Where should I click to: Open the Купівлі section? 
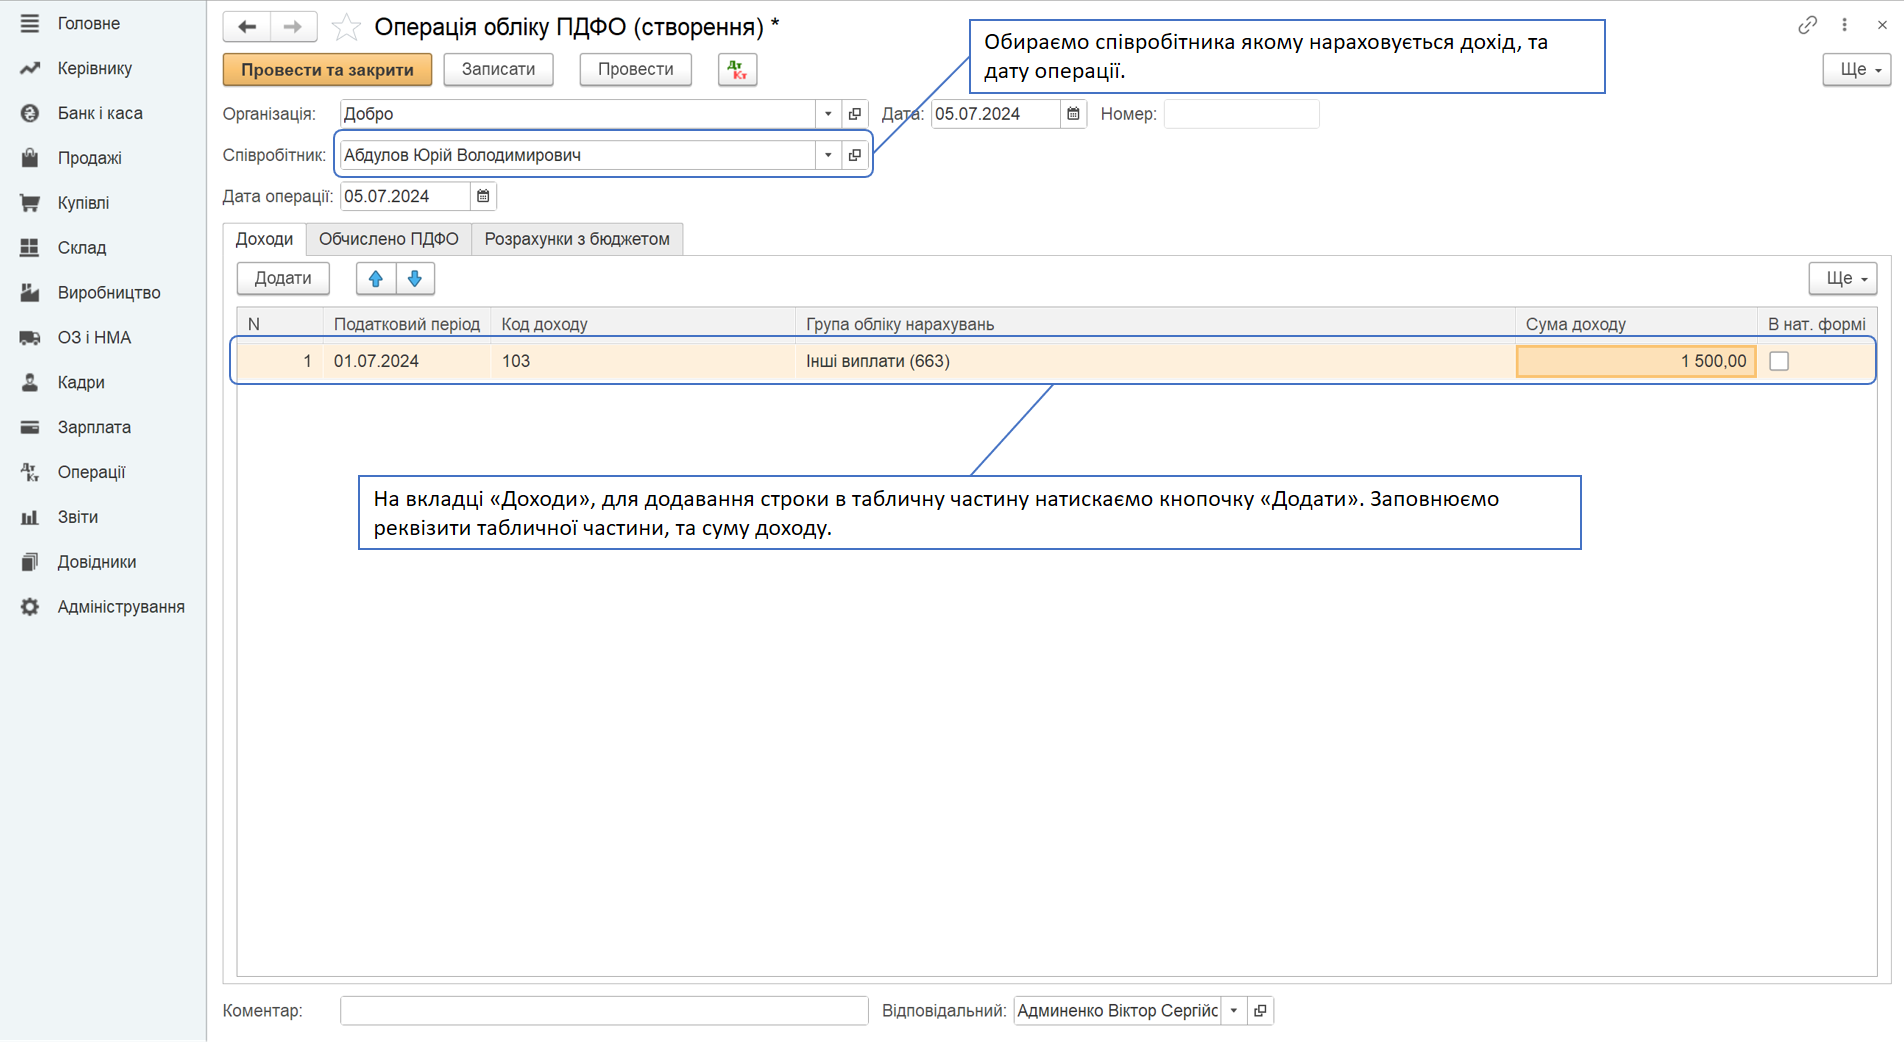[83, 203]
